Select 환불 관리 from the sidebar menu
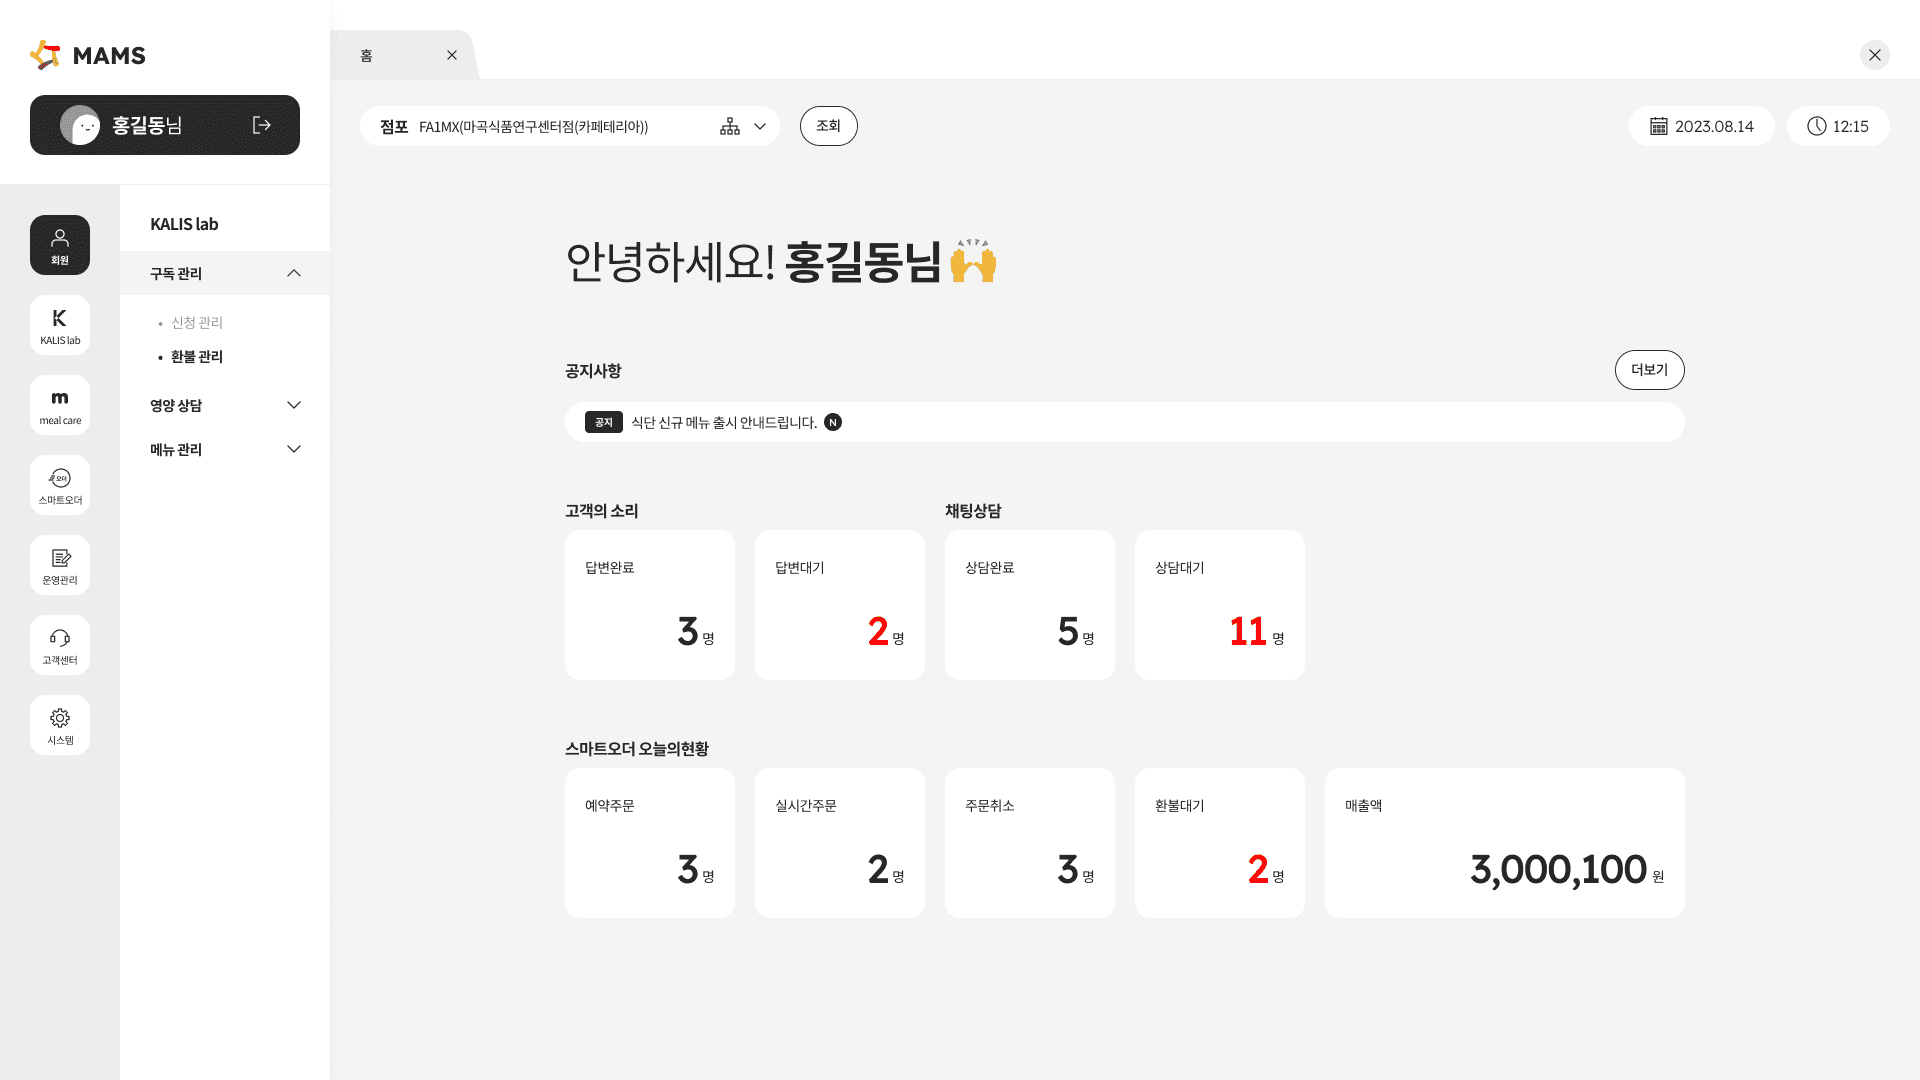This screenshot has height=1080, width=1920. [x=197, y=356]
